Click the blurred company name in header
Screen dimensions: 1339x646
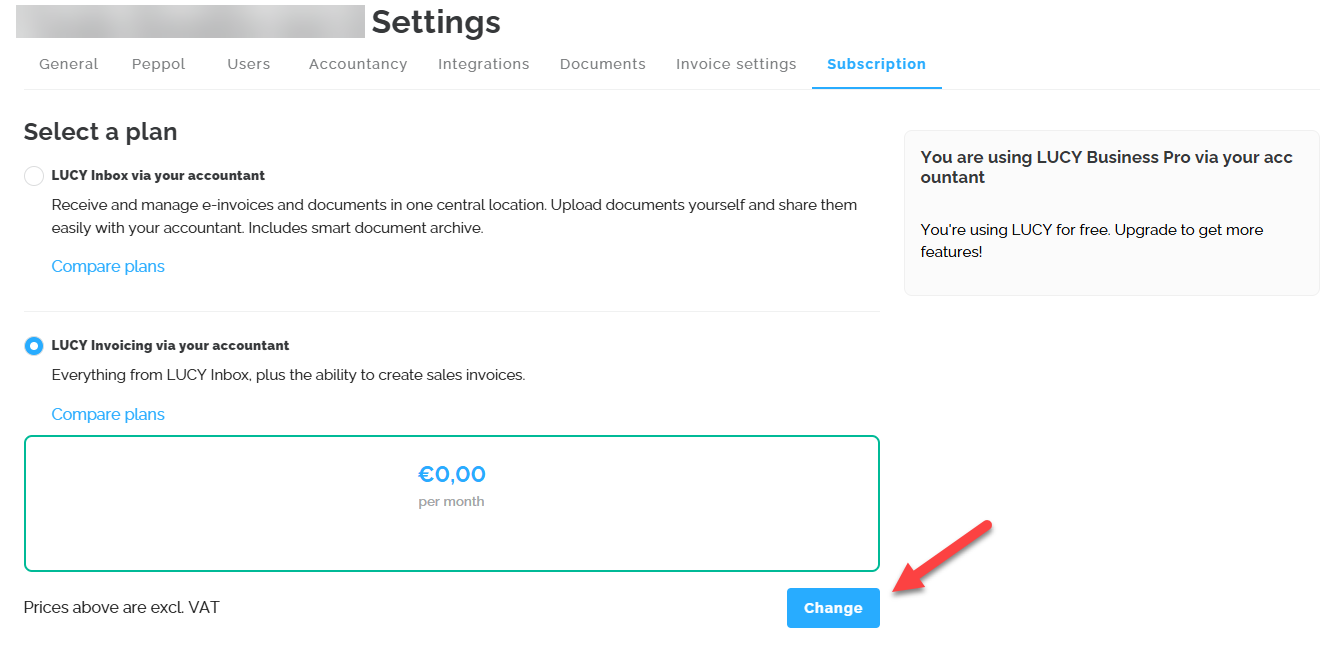pyautogui.click(x=190, y=21)
